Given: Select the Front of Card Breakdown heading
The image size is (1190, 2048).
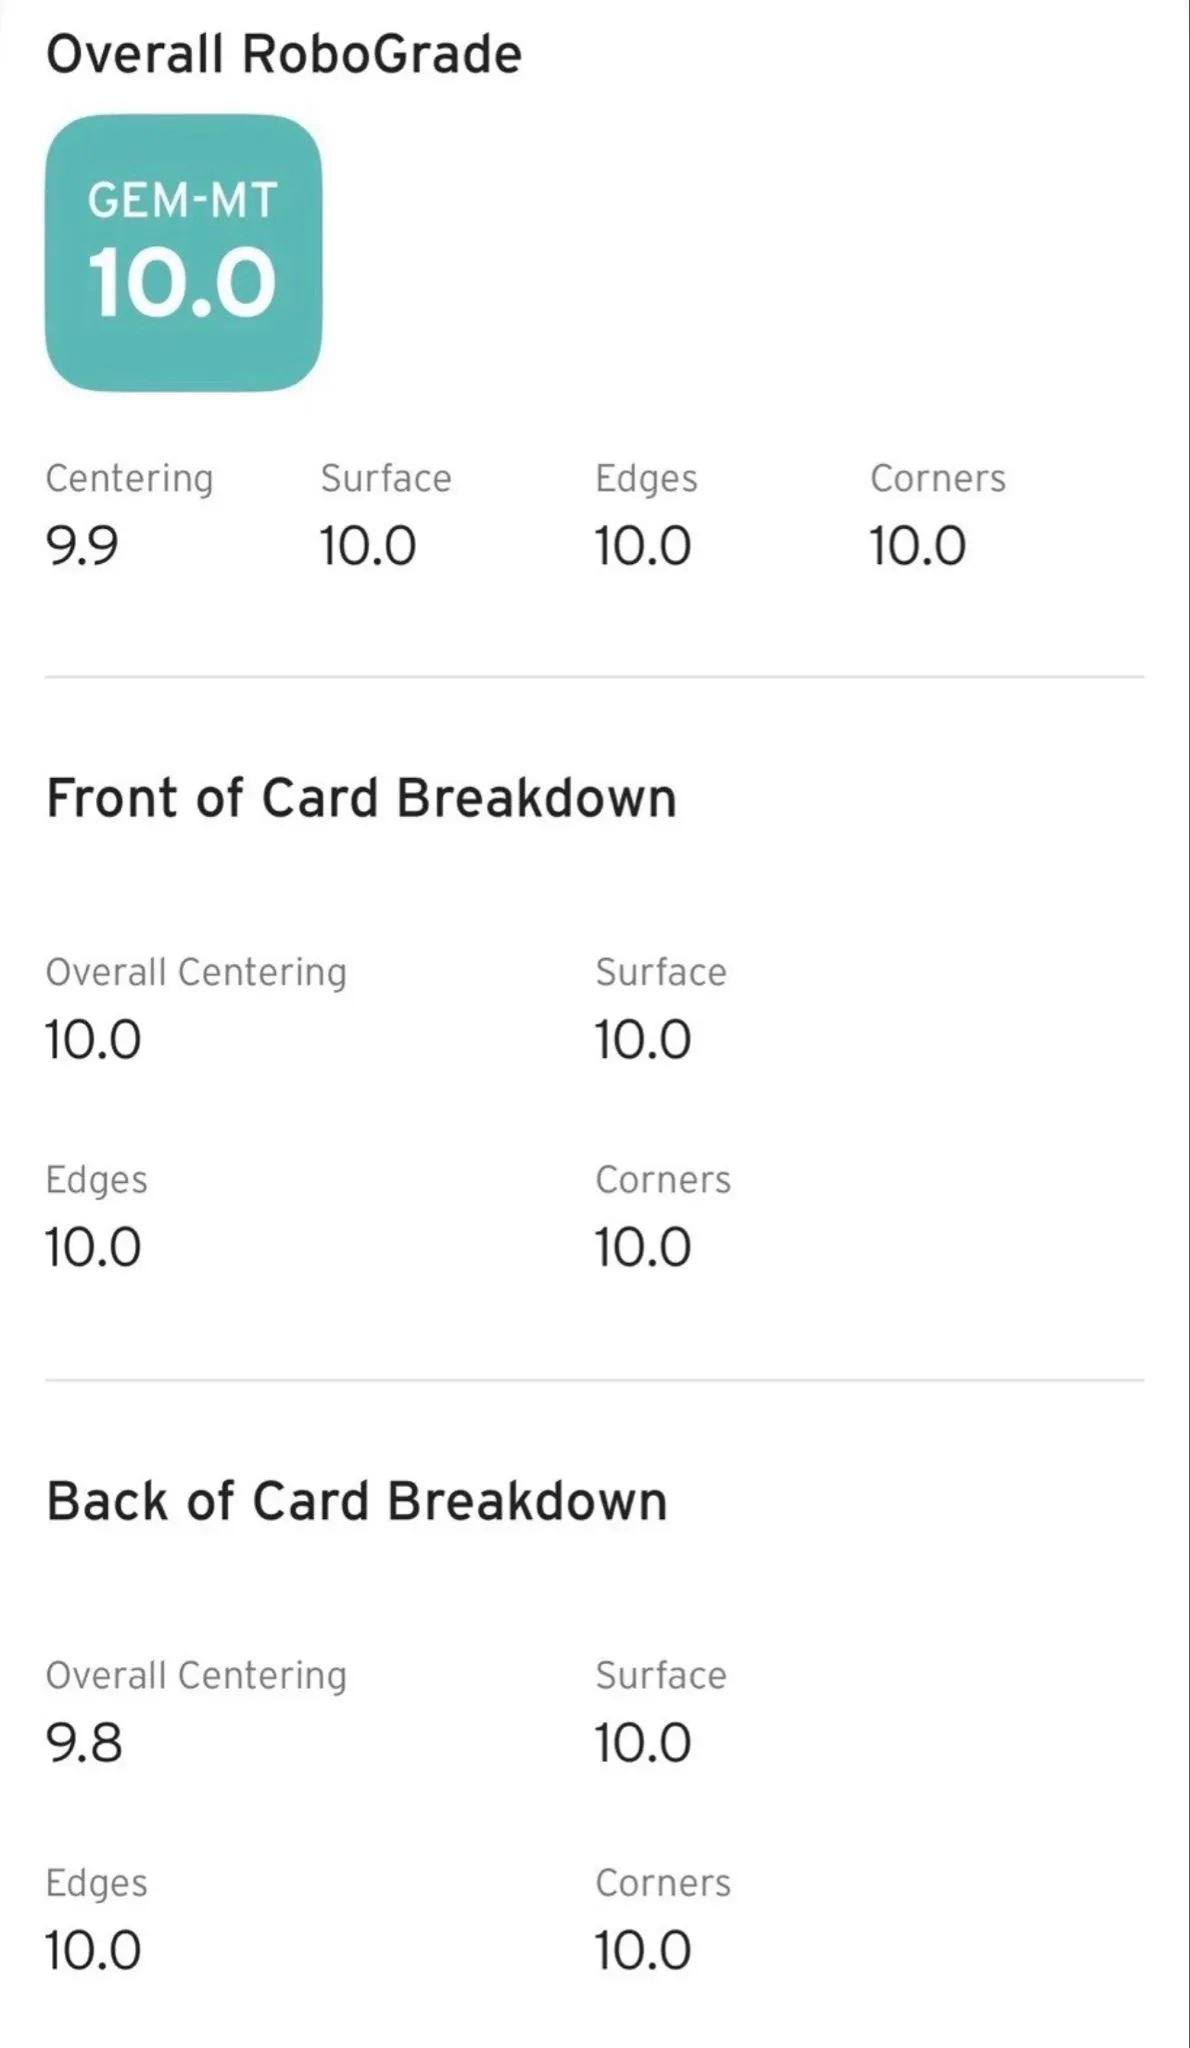Looking at the screenshot, I should [x=362, y=798].
